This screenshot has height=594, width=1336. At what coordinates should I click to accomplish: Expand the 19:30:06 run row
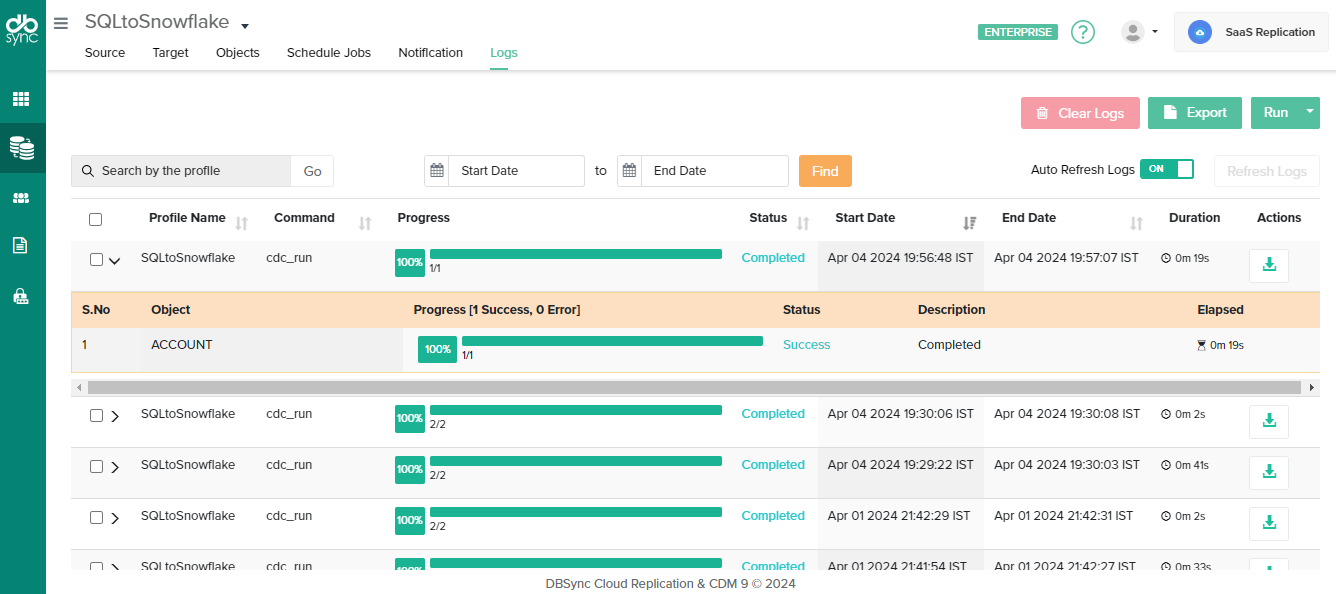115,416
